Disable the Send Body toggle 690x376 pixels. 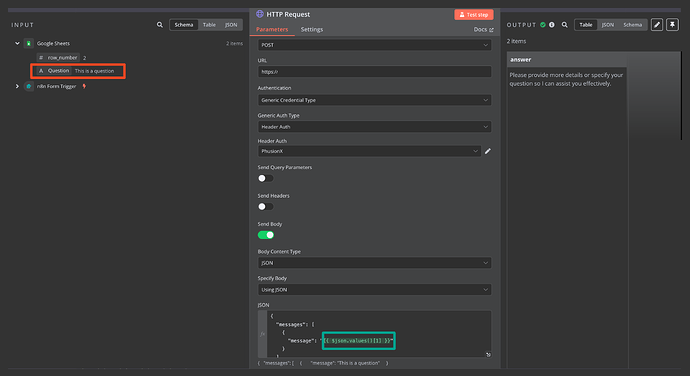coord(266,235)
